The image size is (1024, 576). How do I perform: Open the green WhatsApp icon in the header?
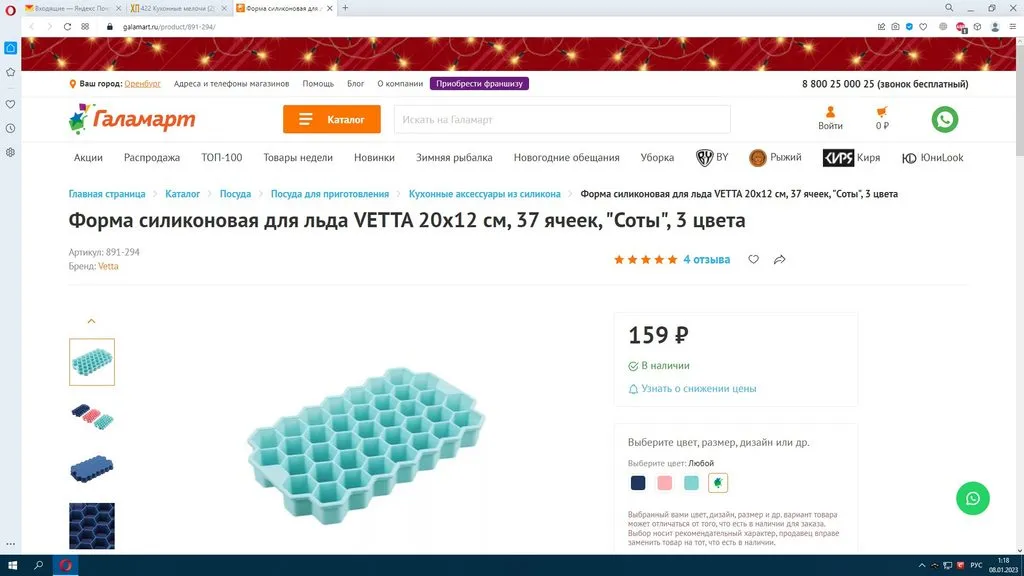click(x=944, y=120)
